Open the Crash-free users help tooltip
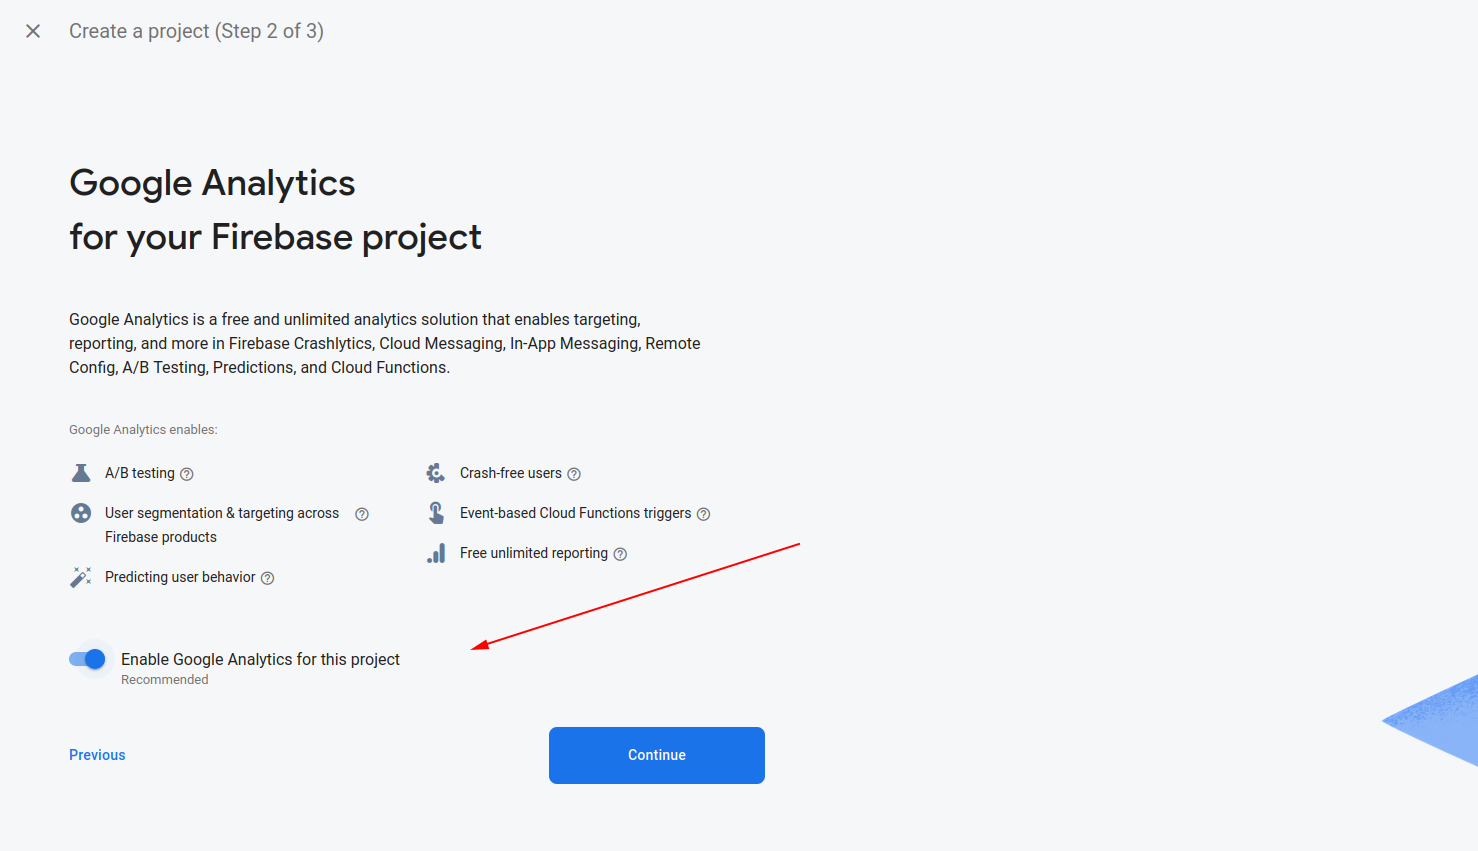 coord(573,473)
